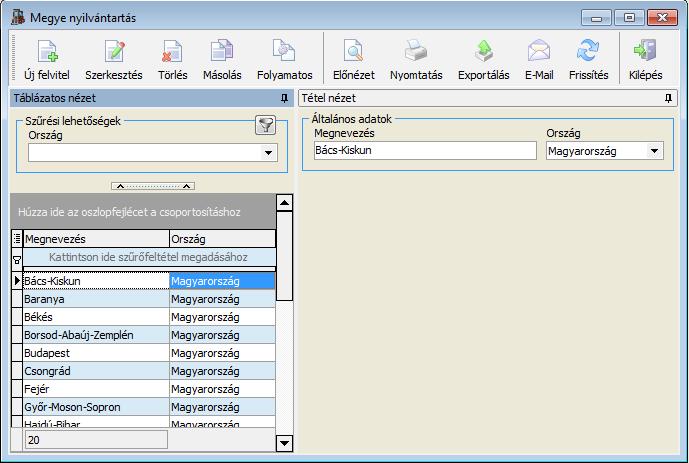
Task: Click the record count field showing 20
Action: coord(96,440)
